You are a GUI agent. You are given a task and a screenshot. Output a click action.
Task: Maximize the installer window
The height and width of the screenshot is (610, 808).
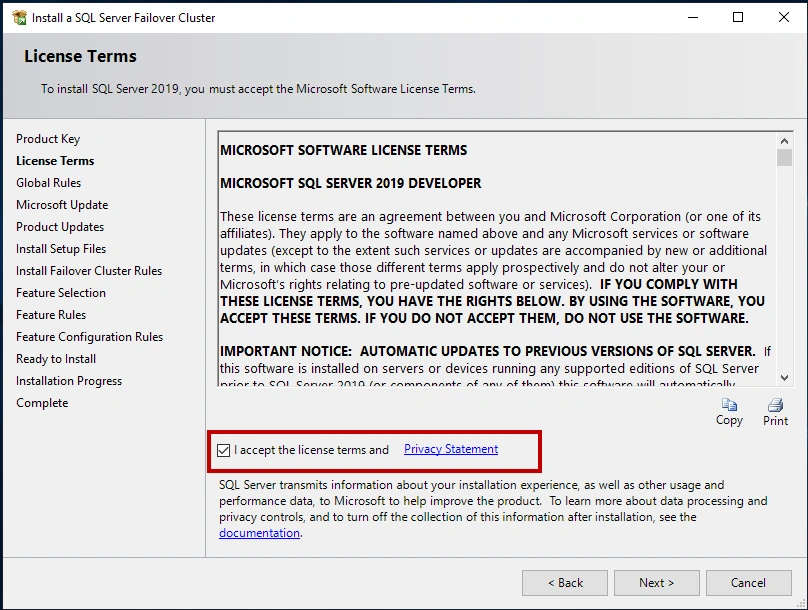[x=738, y=18]
